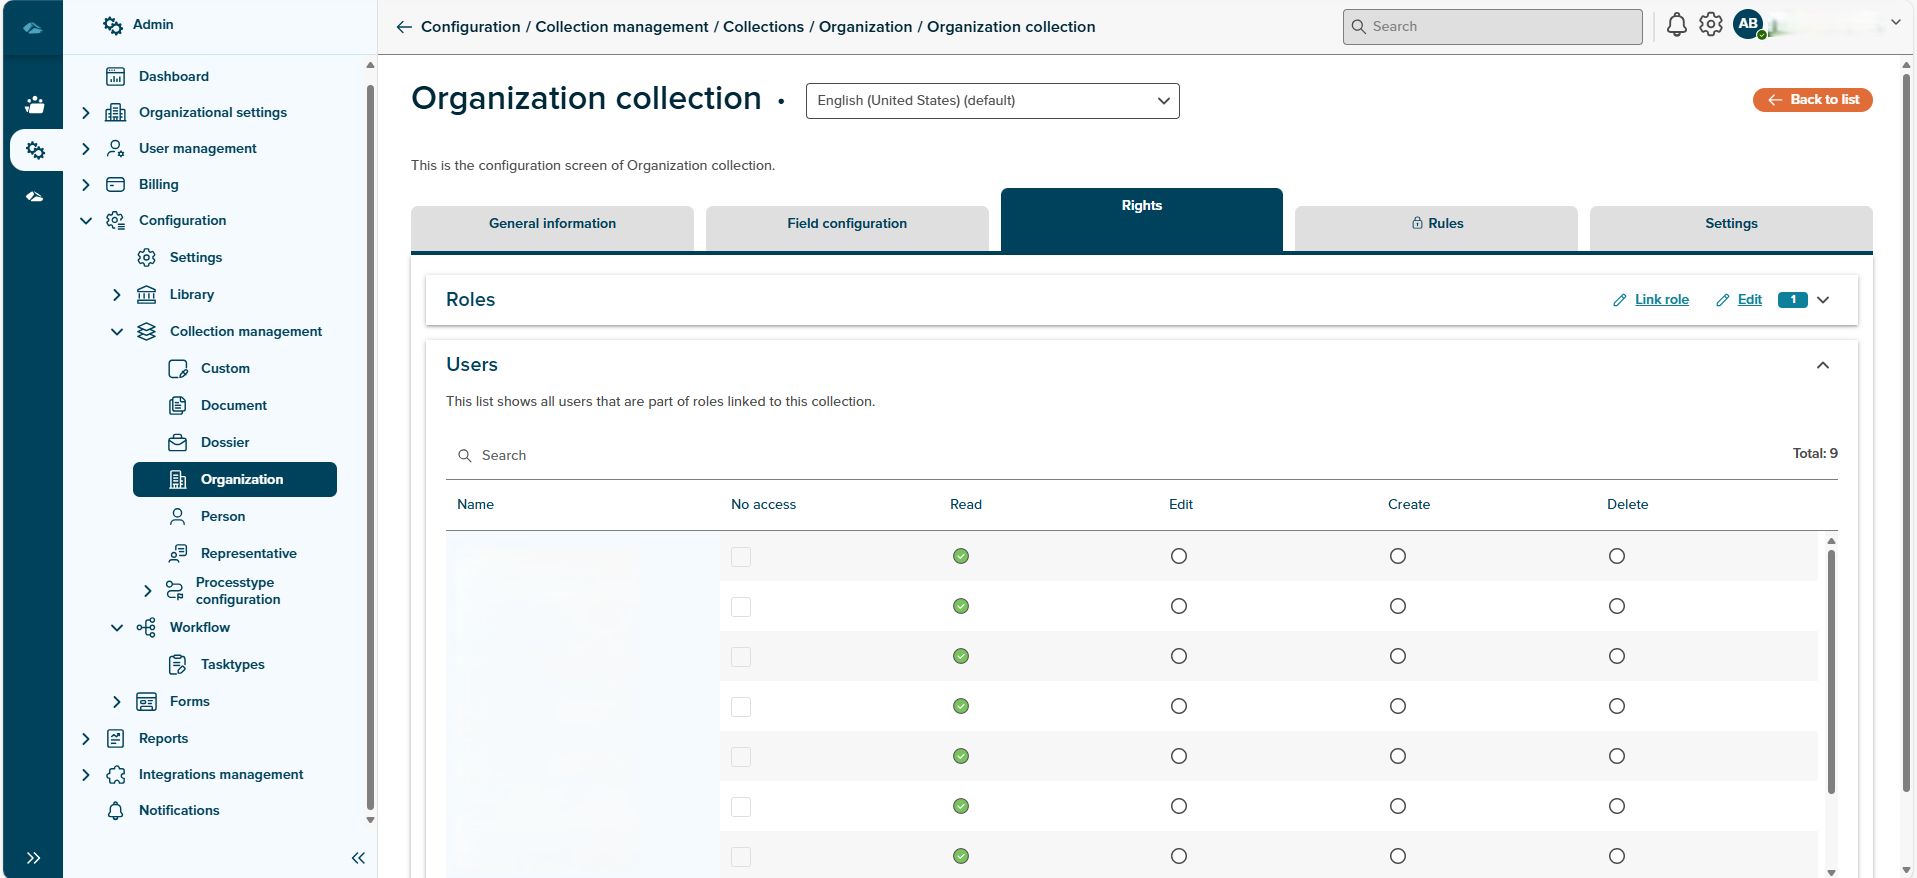Click the Dashboard icon in the sidebar
The height and width of the screenshot is (878, 1917).
116,77
